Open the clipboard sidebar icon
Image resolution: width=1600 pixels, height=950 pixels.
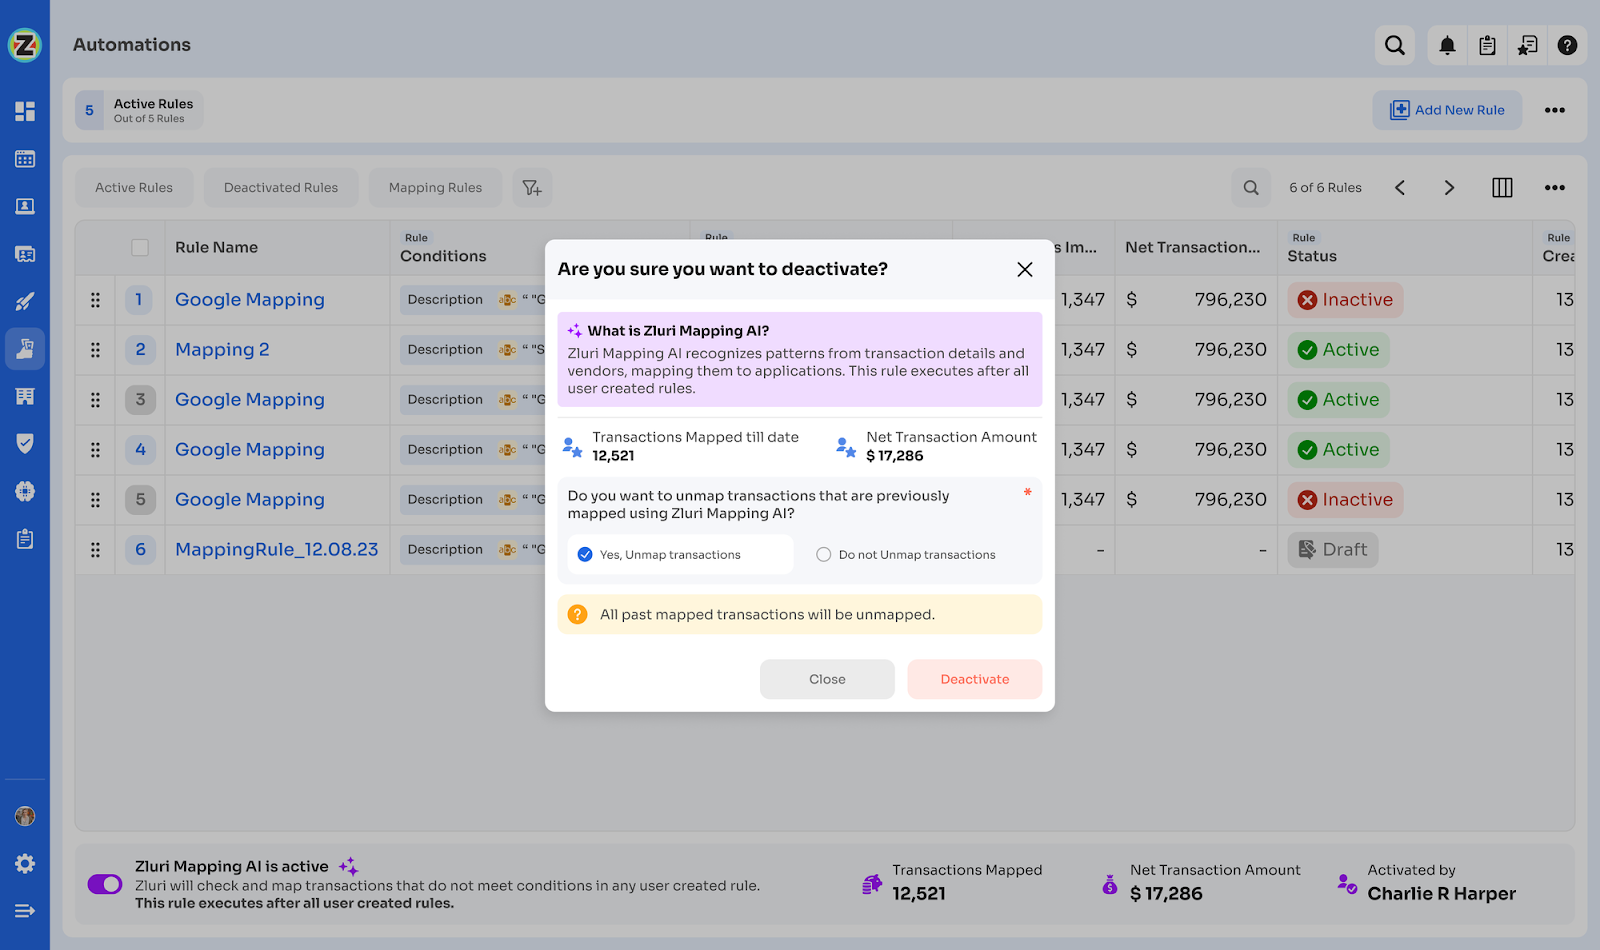click(x=25, y=539)
